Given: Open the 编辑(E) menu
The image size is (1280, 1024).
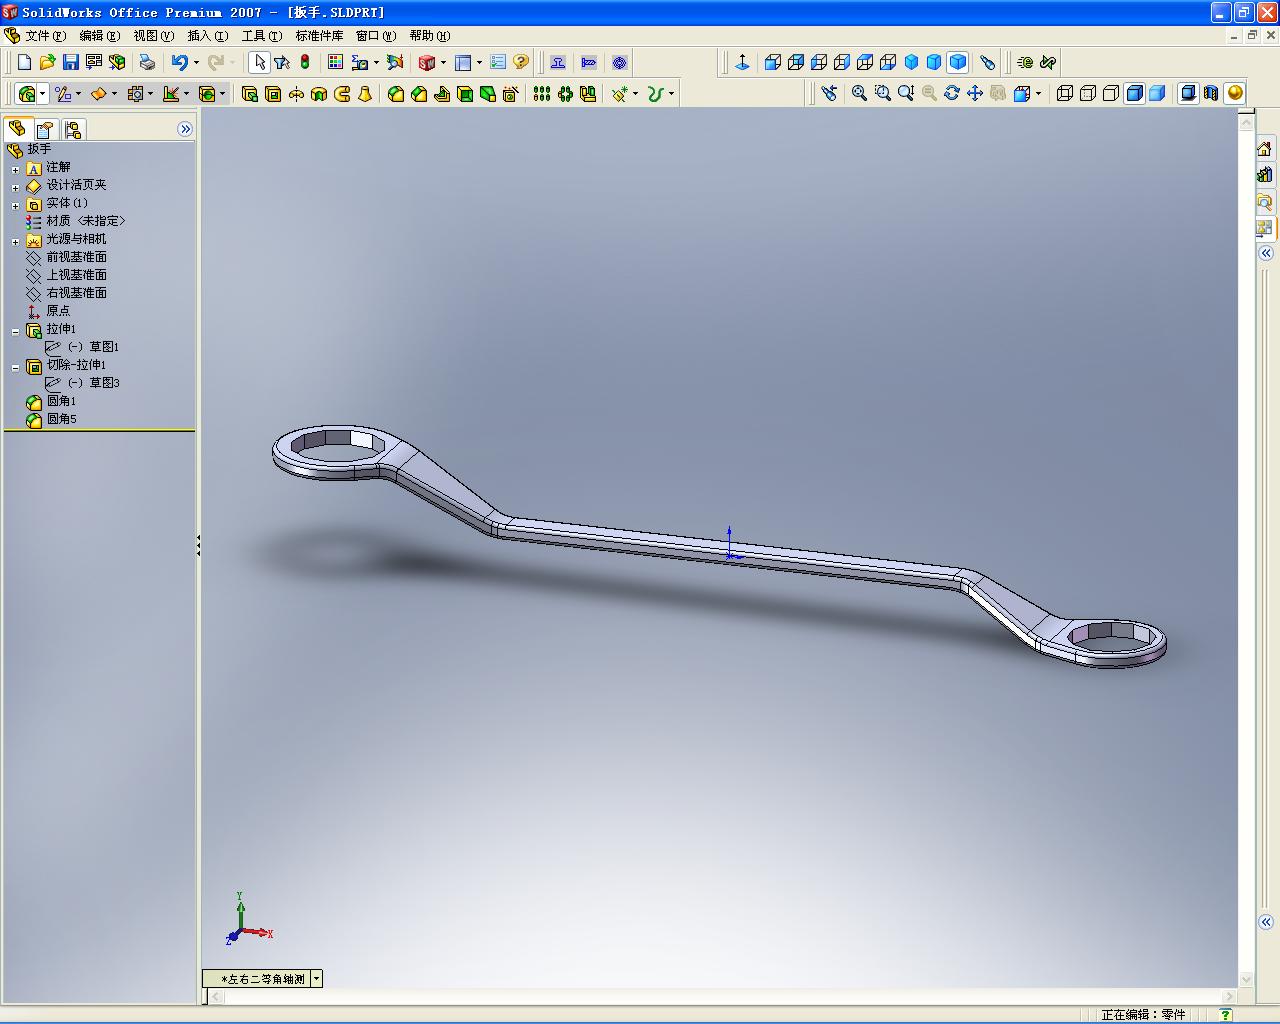Looking at the screenshot, I should (99, 36).
